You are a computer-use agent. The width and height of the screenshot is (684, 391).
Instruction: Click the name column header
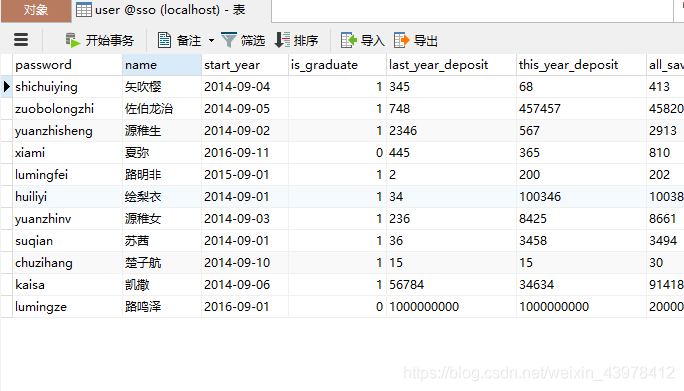pyautogui.click(x=162, y=65)
